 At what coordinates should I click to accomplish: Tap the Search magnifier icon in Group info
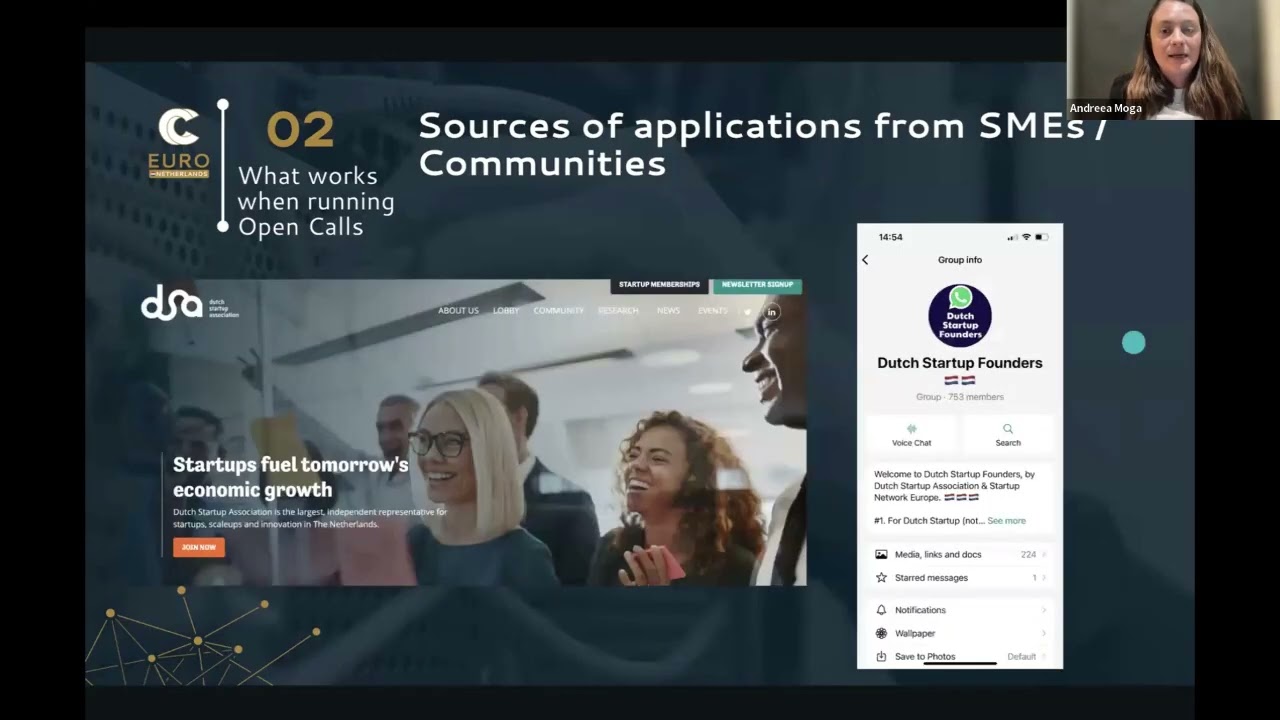(1007, 429)
